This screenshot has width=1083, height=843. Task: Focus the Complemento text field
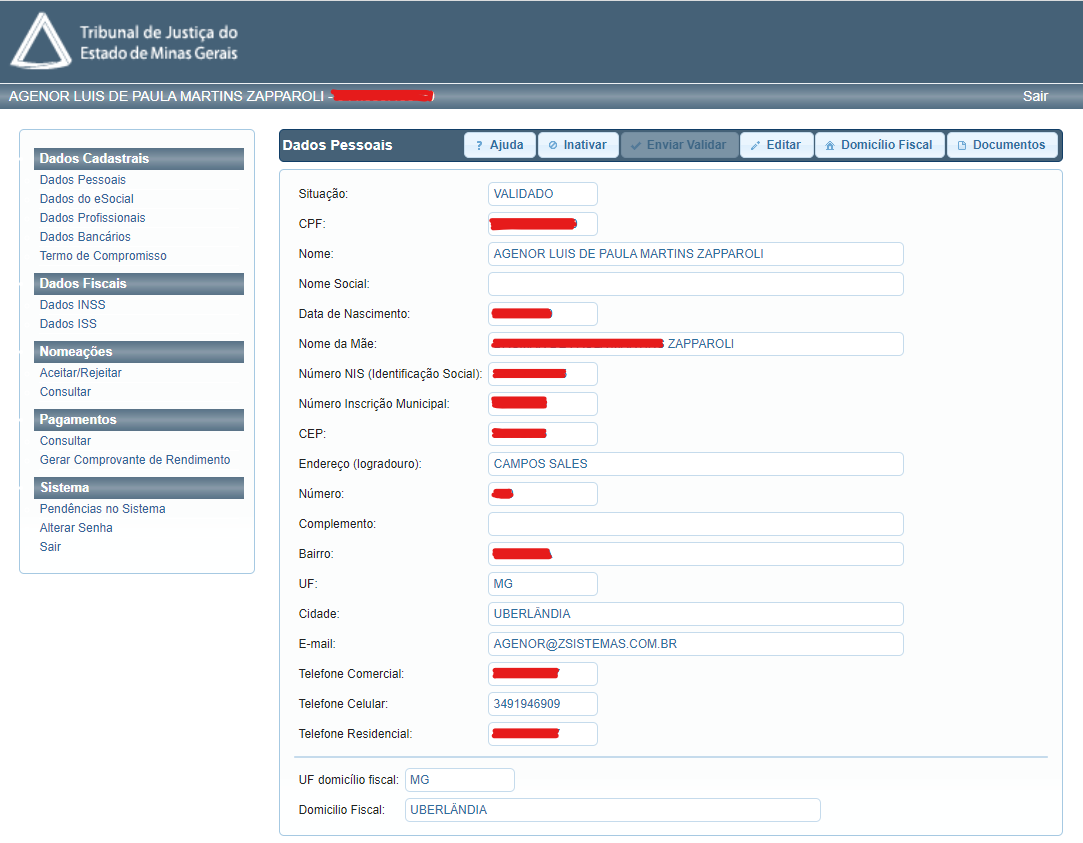695,524
